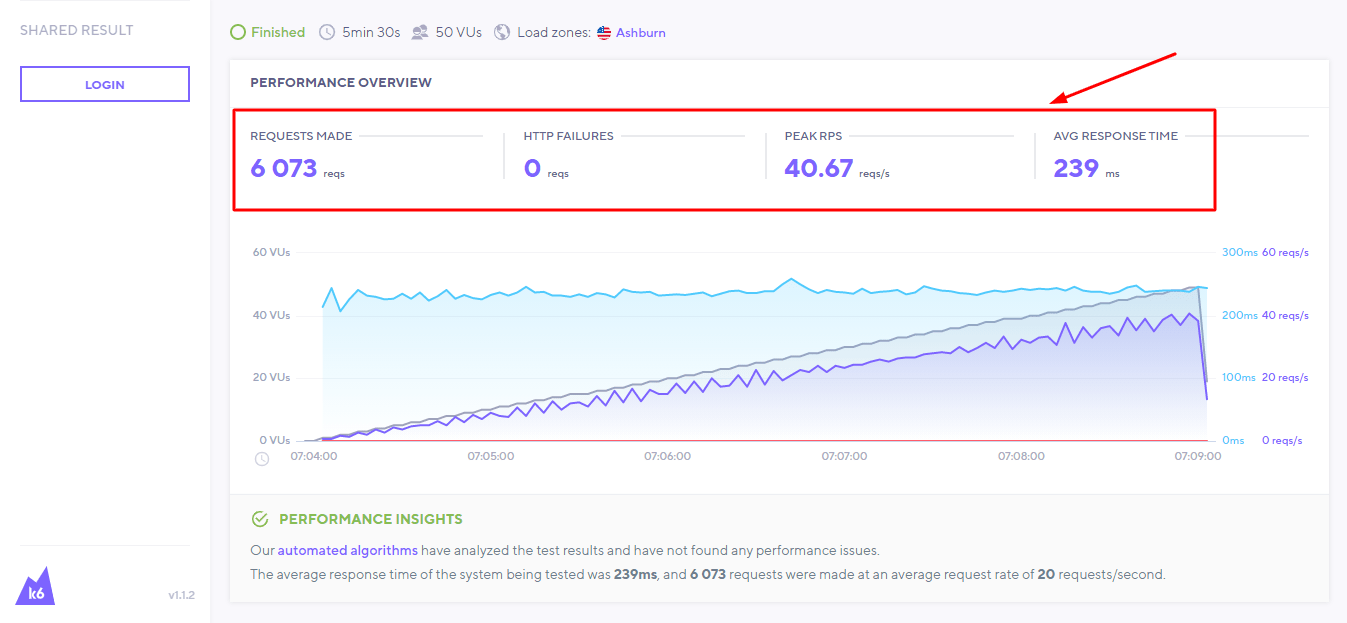
Task: Click the green checkmark Performance Insights icon
Action: tap(260, 519)
